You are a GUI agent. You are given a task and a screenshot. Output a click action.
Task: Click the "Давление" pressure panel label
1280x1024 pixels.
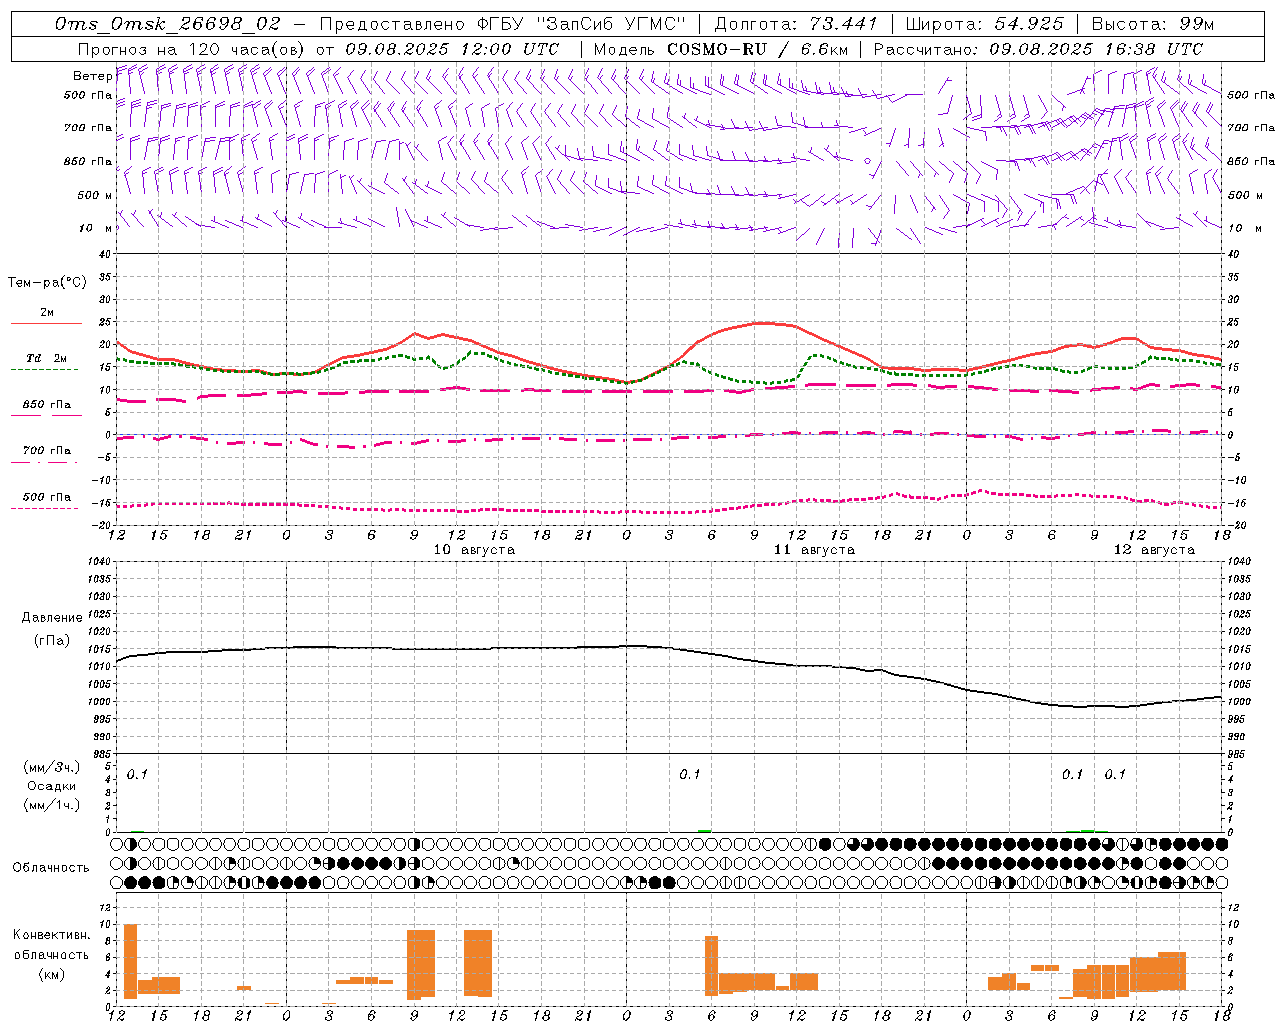pos(52,618)
